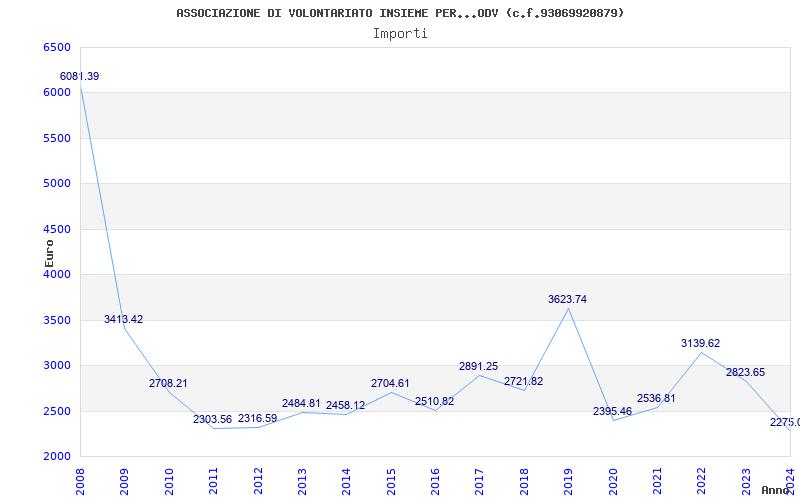
Task: Click x-axis year 2014
Action: click(x=346, y=482)
